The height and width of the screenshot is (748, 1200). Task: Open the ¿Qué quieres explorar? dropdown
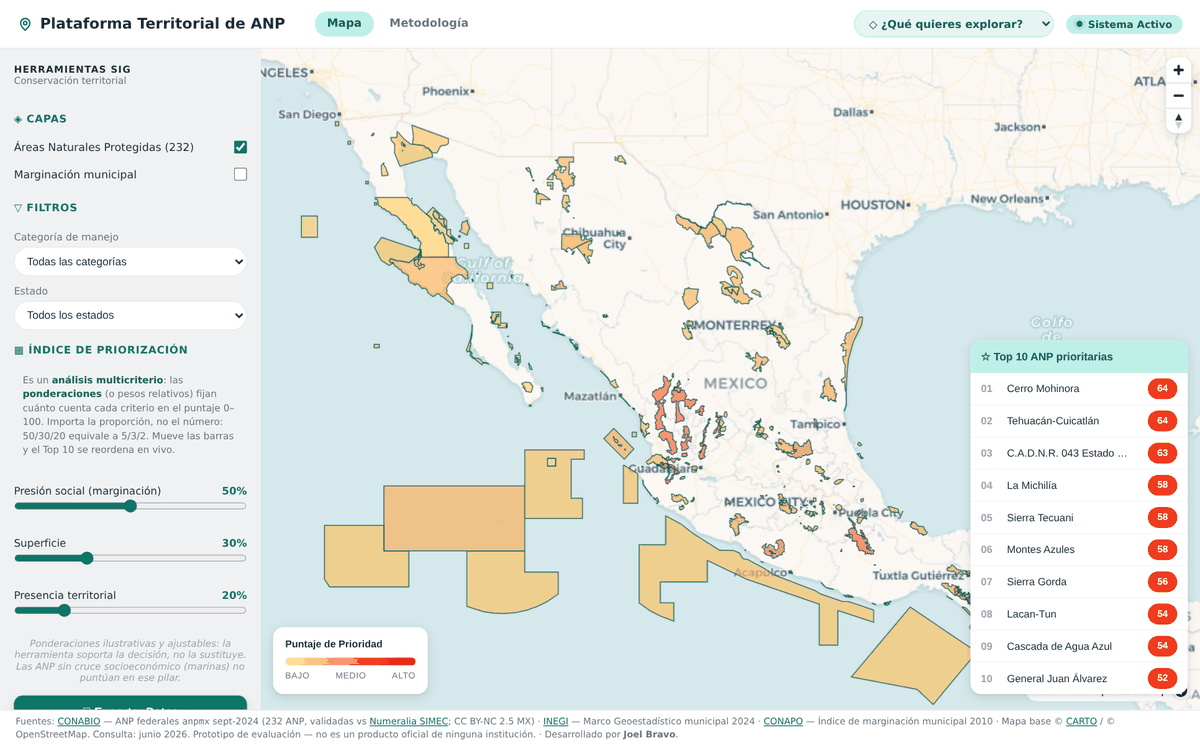pyautogui.click(x=953, y=24)
